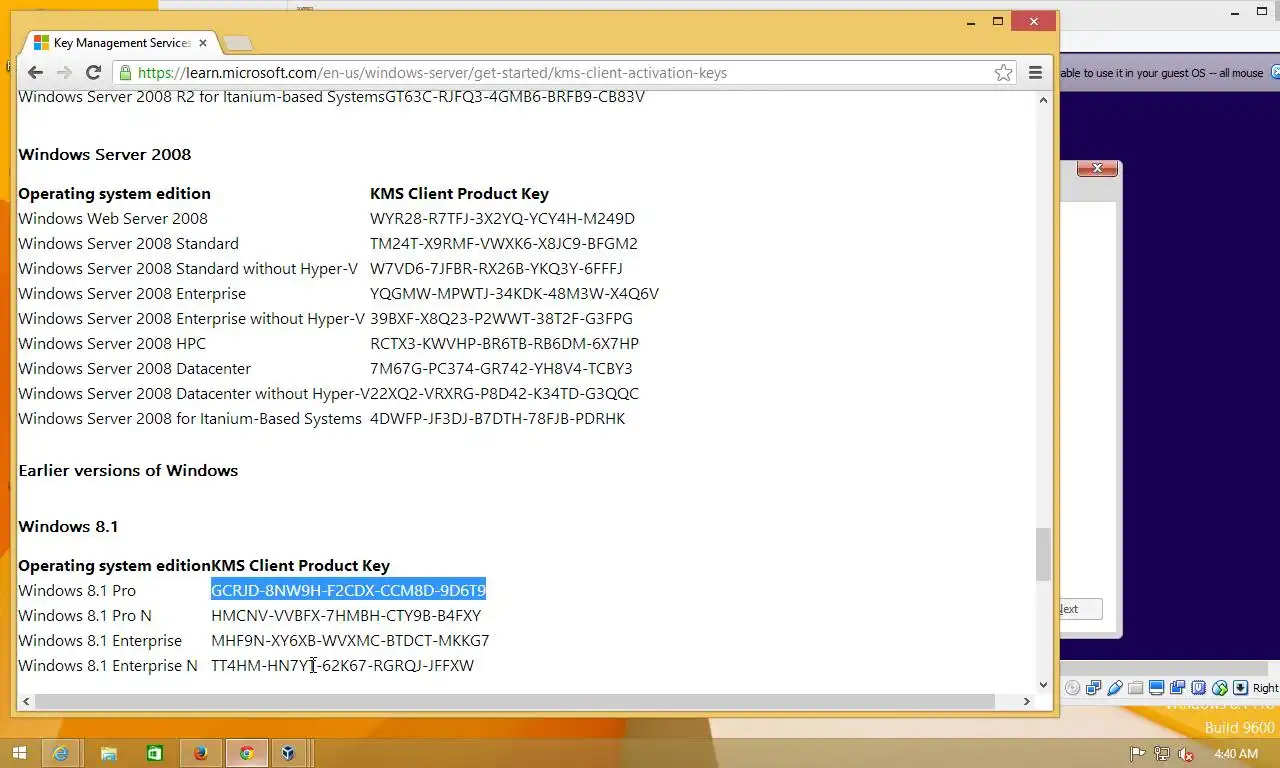Click the Server 2008 R2 Itanium row at top
Viewport: 1280px width, 768px height.
coord(331,97)
